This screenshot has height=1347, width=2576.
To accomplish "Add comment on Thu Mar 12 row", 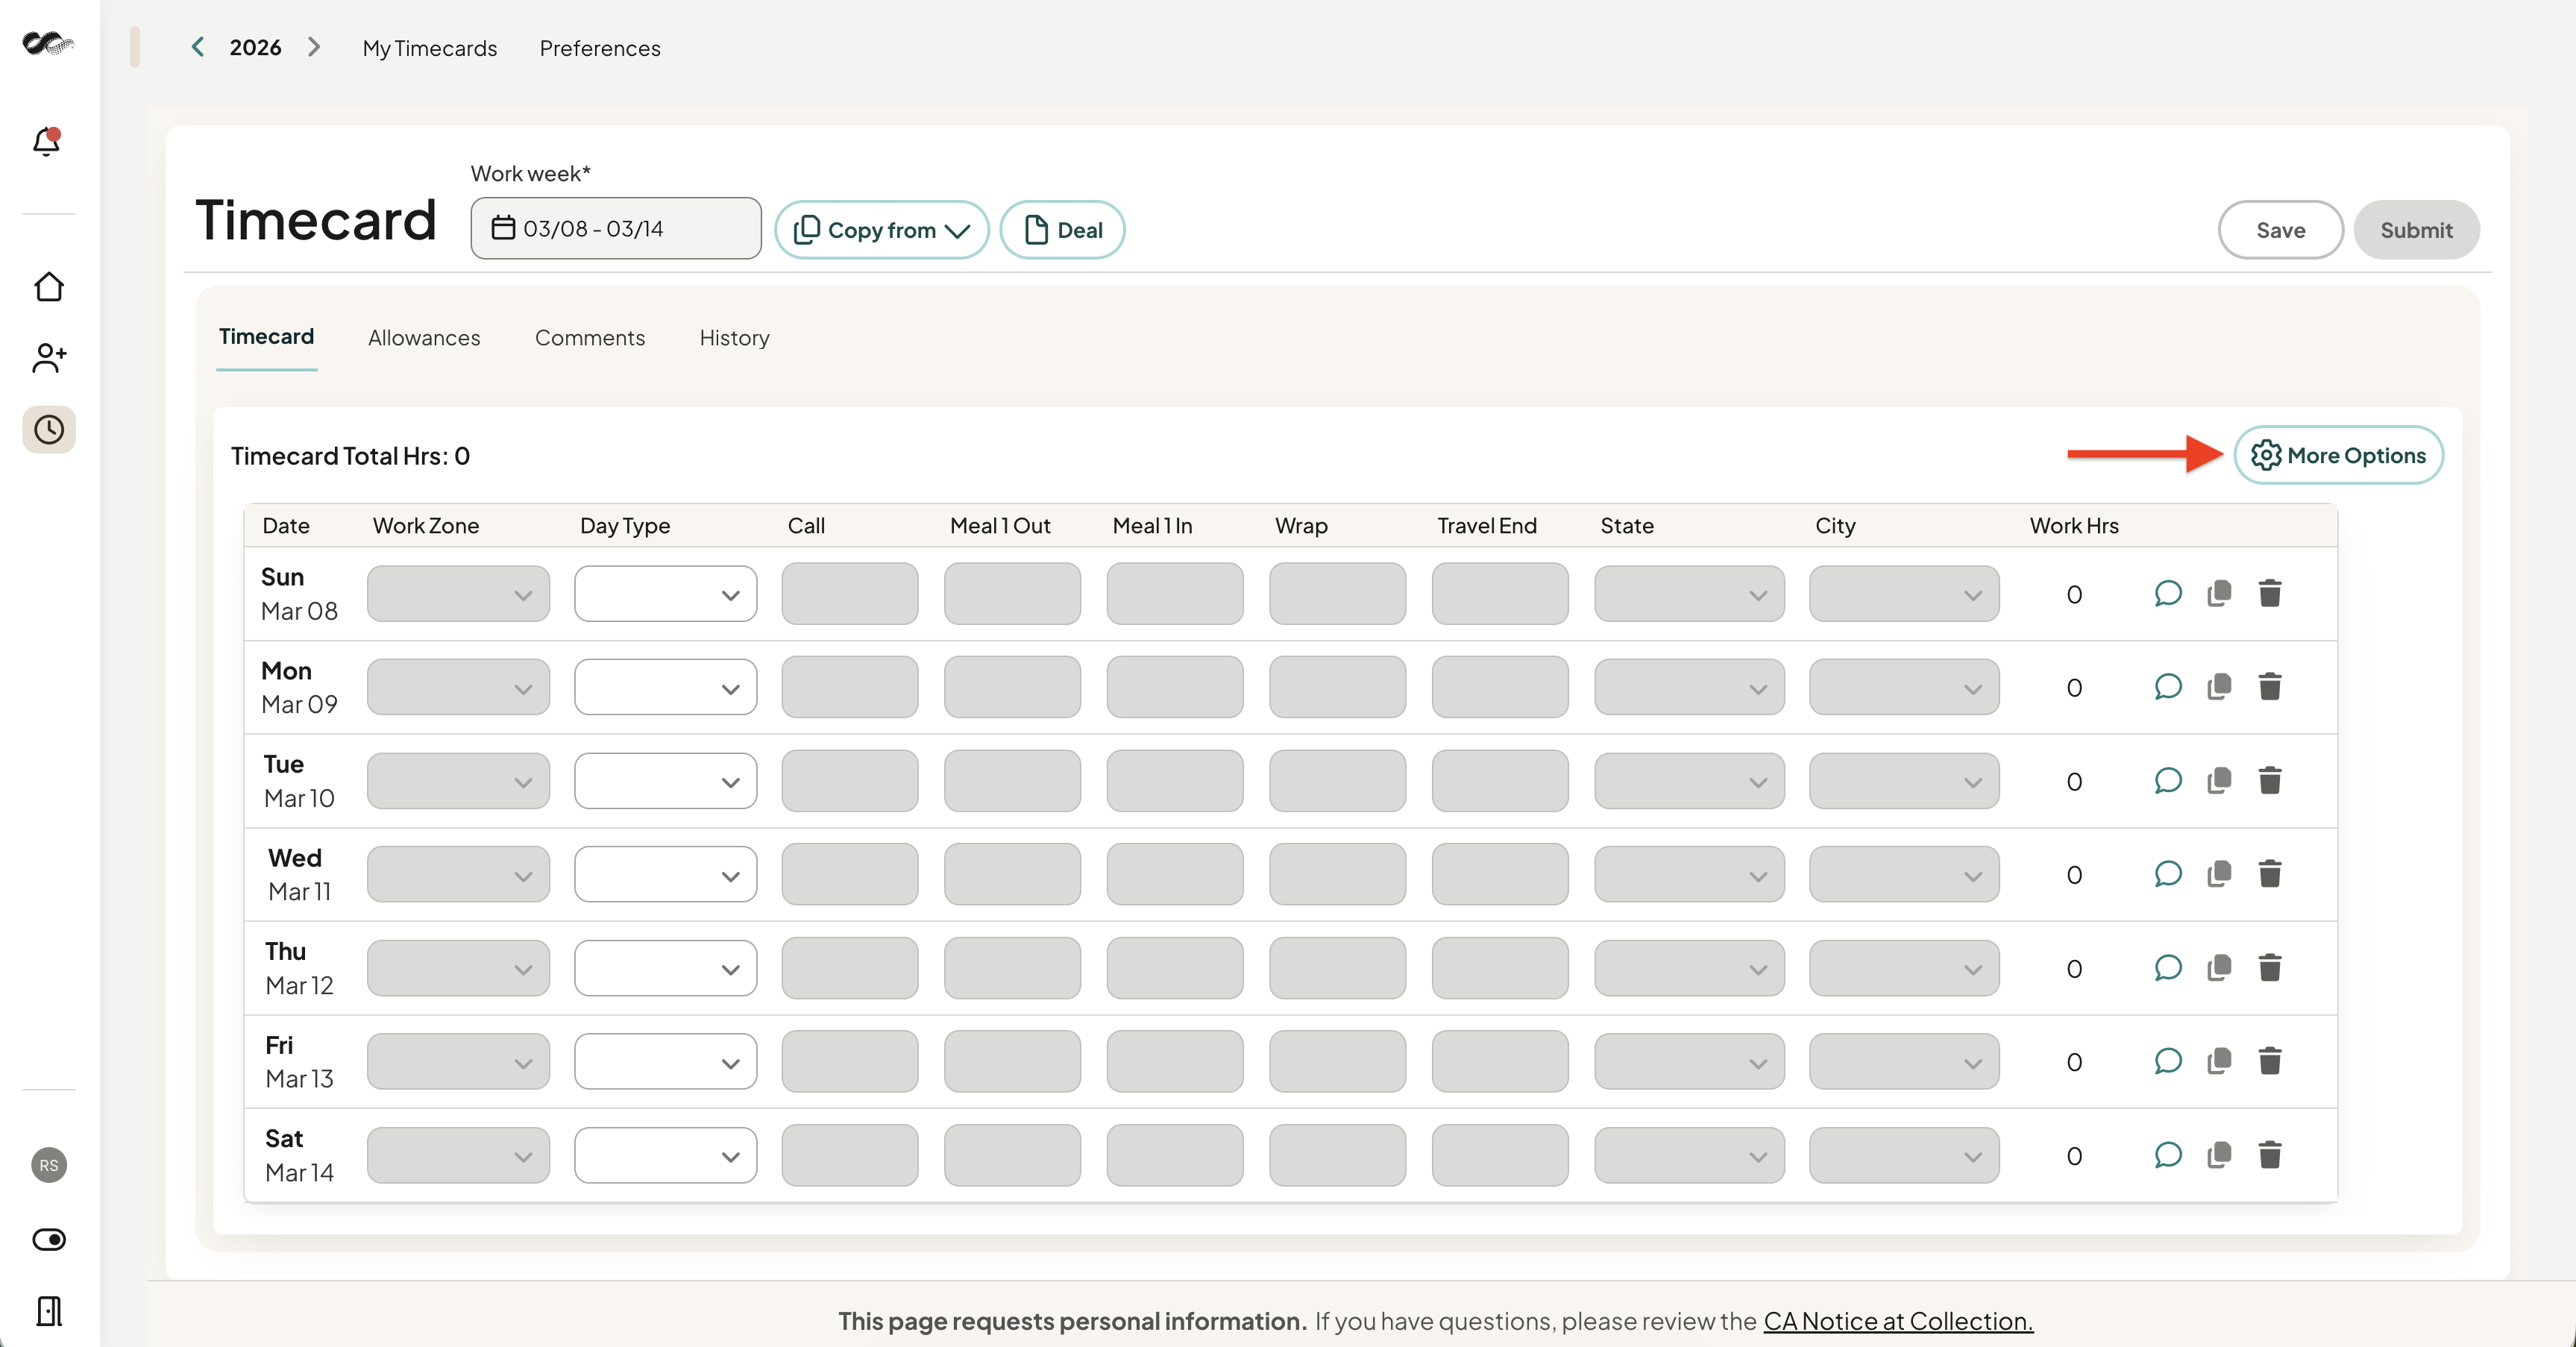I will click(x=2167, y=968).
